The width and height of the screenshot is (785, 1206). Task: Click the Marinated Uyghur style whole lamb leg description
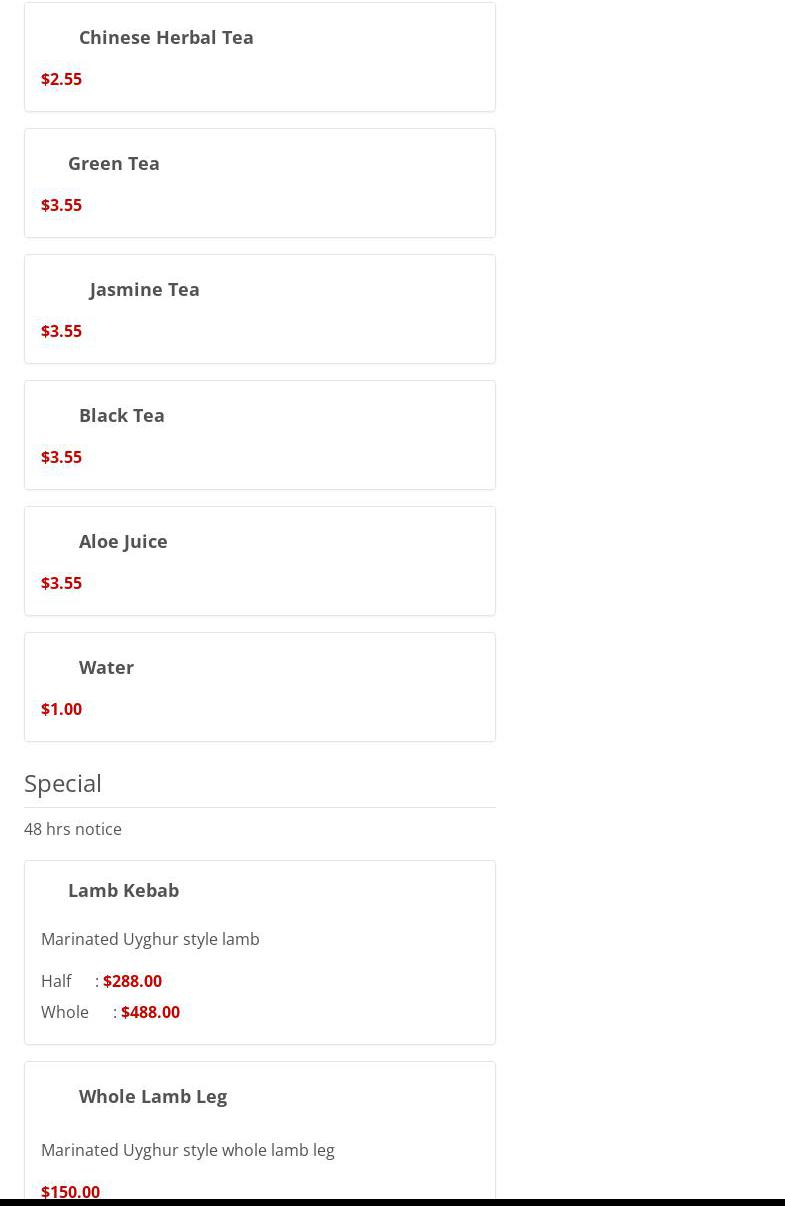187,1150
